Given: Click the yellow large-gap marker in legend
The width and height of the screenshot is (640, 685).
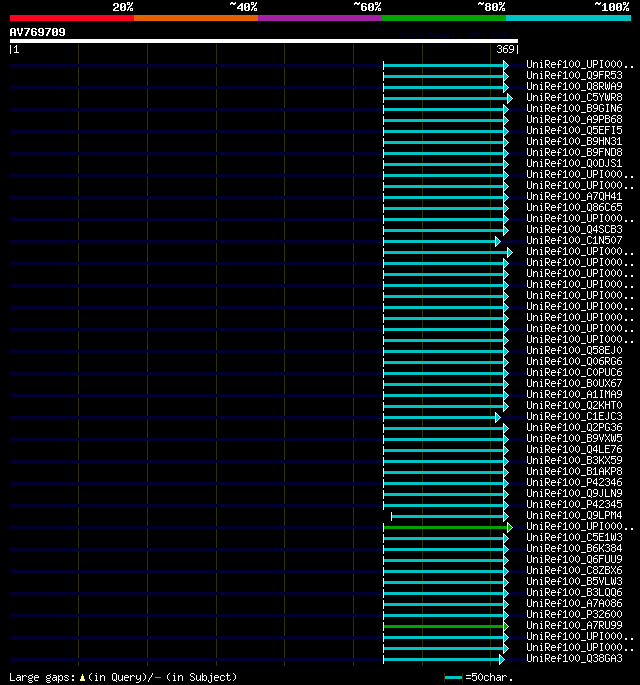Looking at the screenshot, I should point(82,678).
